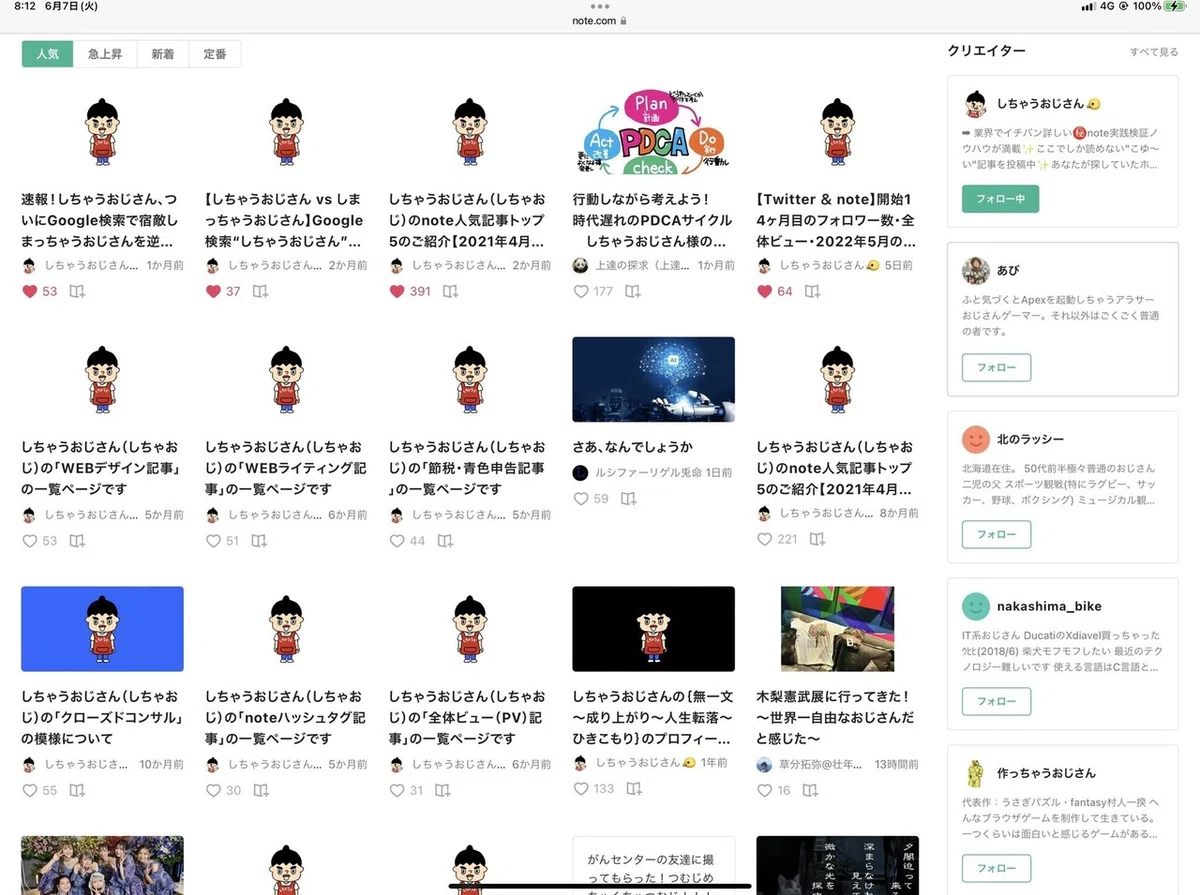The image size is (1200, 895).
Task: Click すべて見る link in クリエイター section
Action: [1154, 52]
